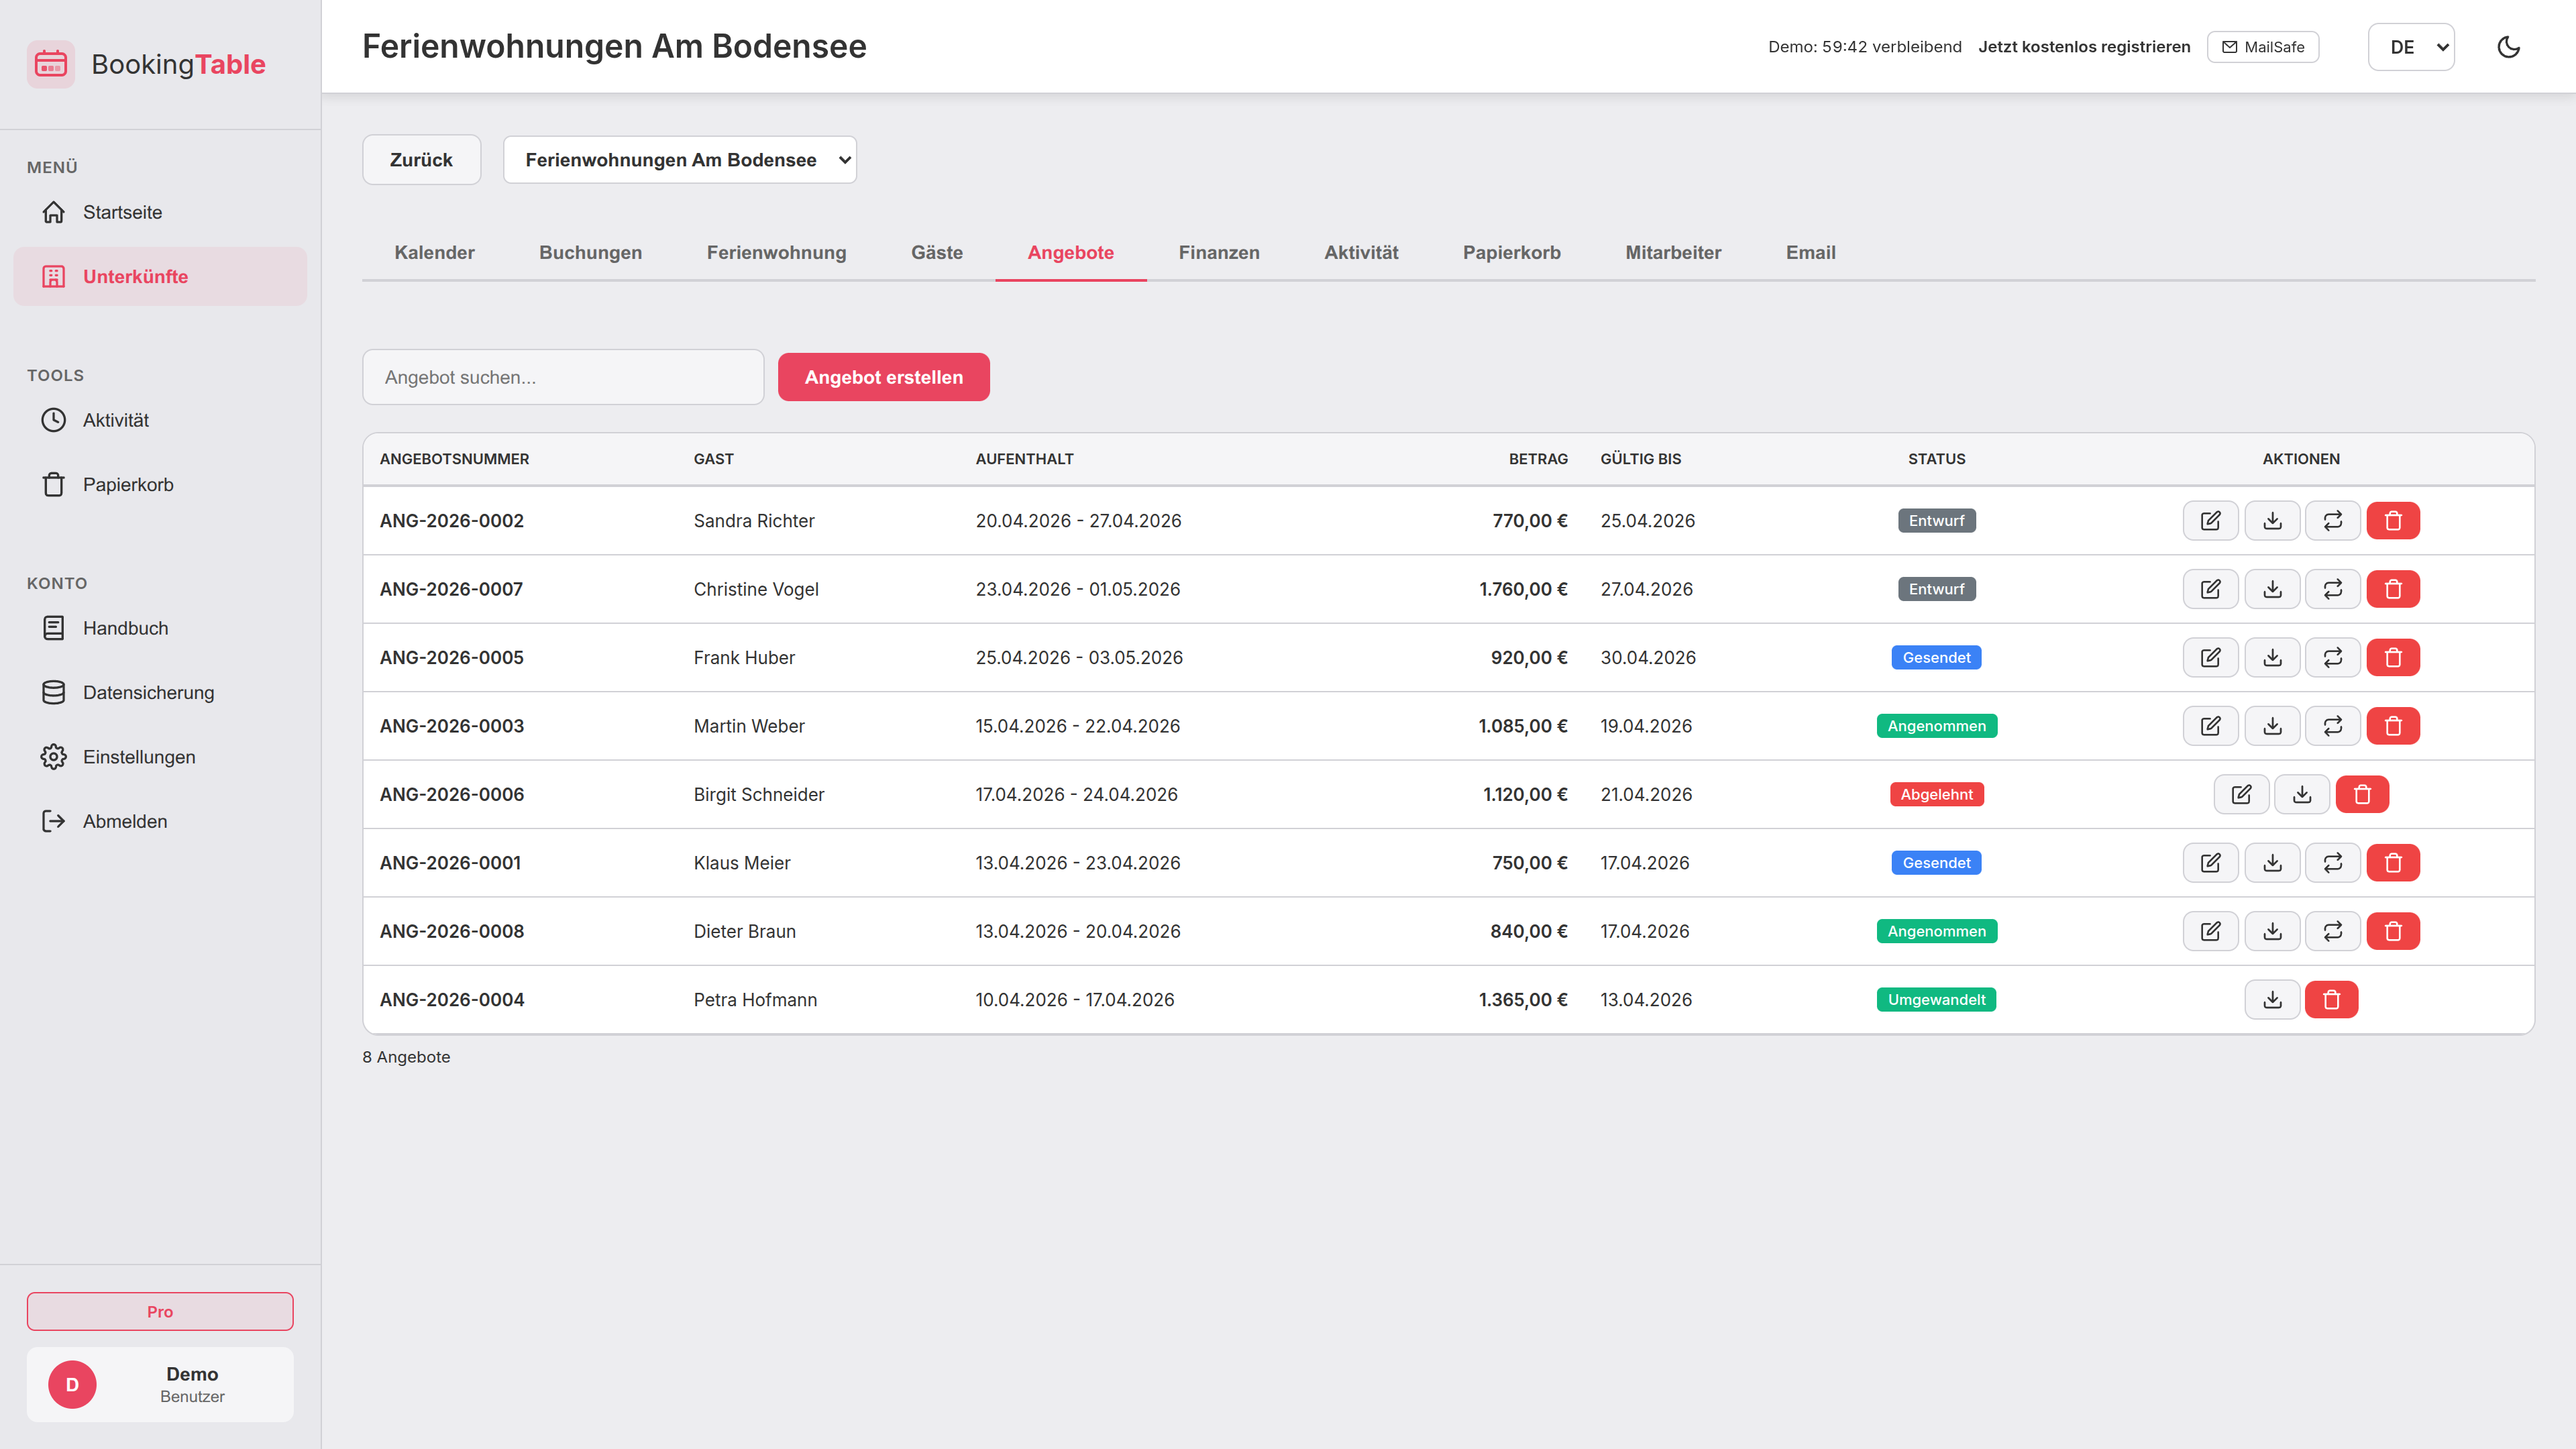Download Birgit Schneider's offer
Image resolution: width=2576 pixels, height=1449 pixels.
pyautogui.click(x=2302, y=794)
